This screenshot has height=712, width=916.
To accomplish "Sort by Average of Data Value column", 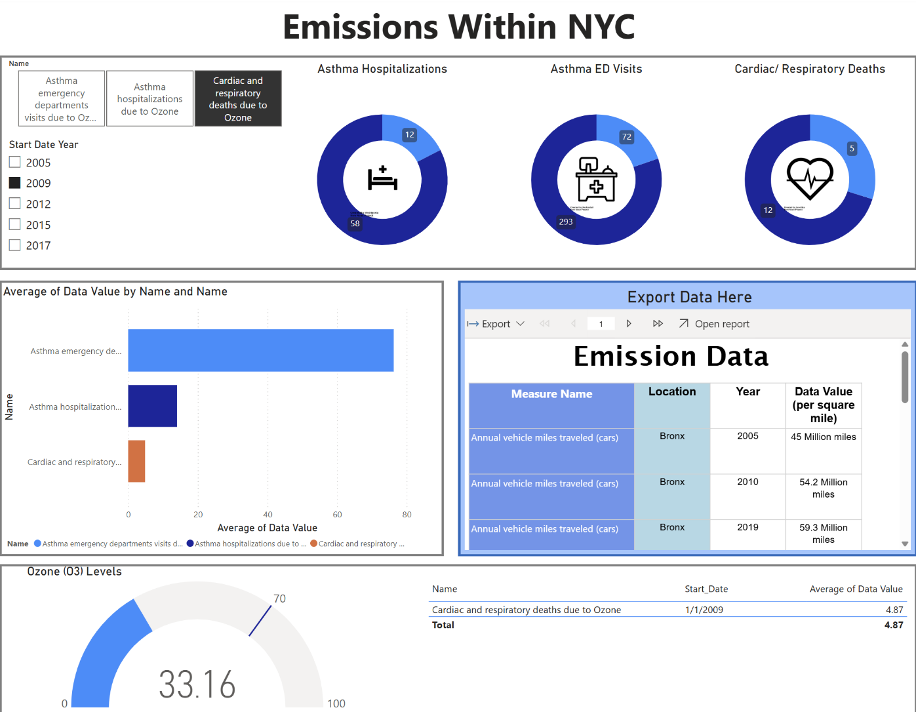I will (856, 589).
